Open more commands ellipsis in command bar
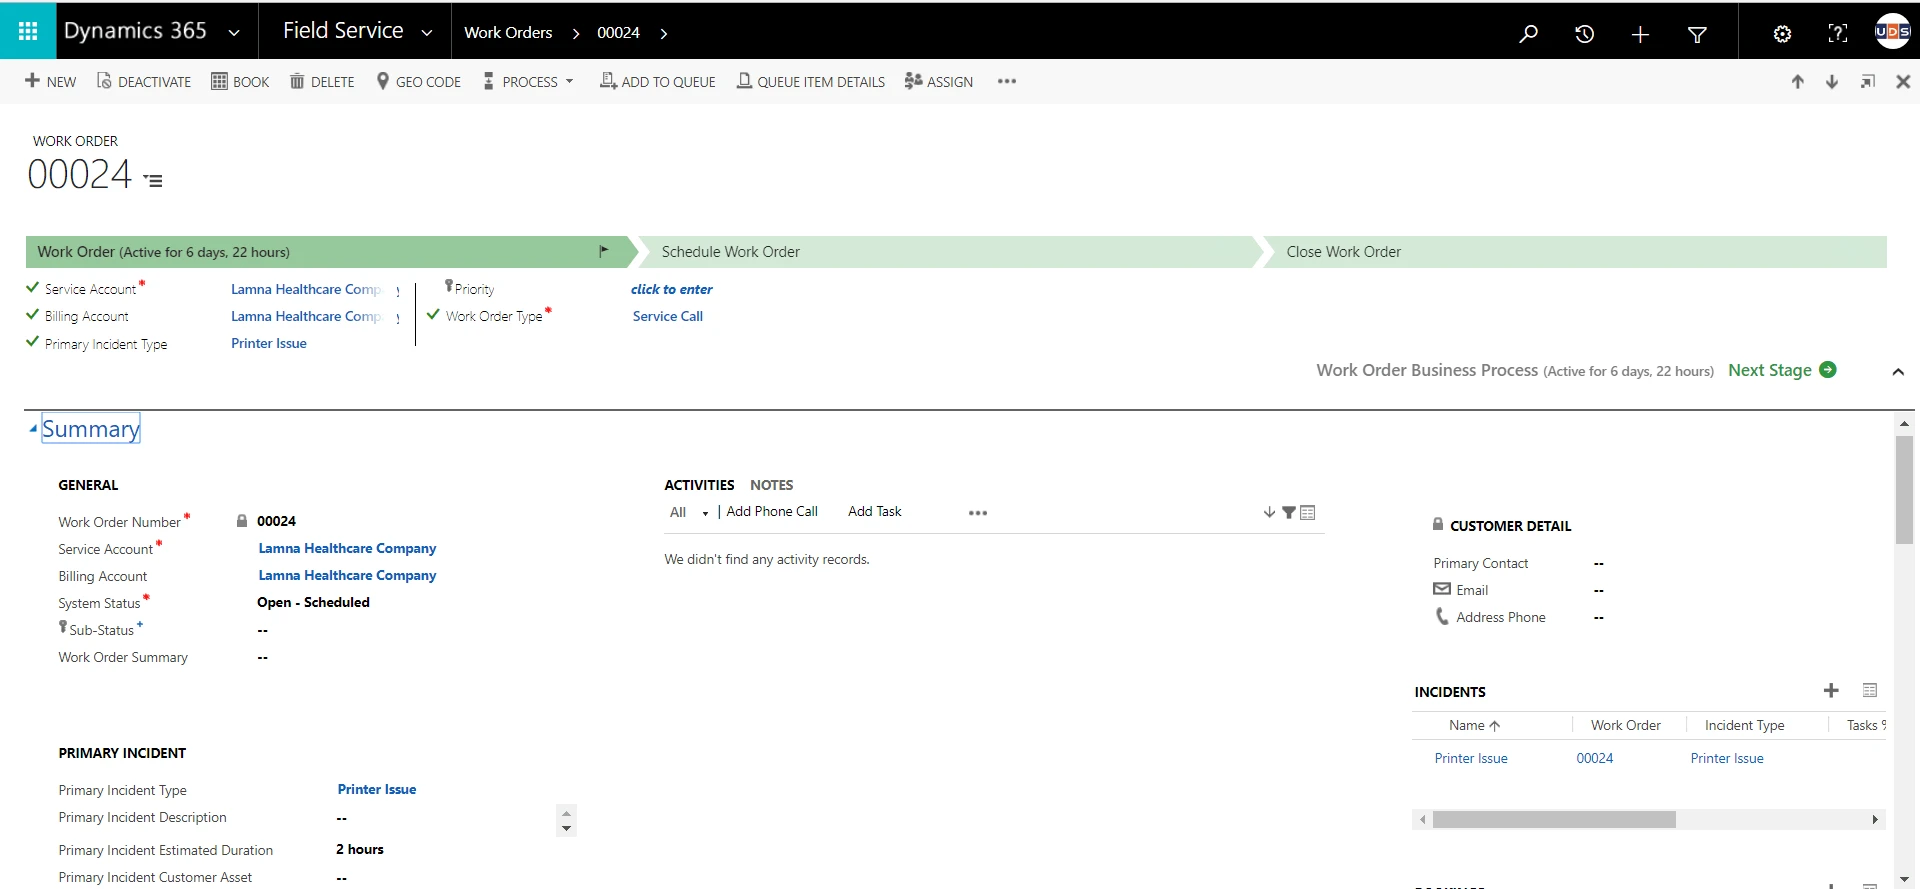1922x889 pixels. [1007, 81]
